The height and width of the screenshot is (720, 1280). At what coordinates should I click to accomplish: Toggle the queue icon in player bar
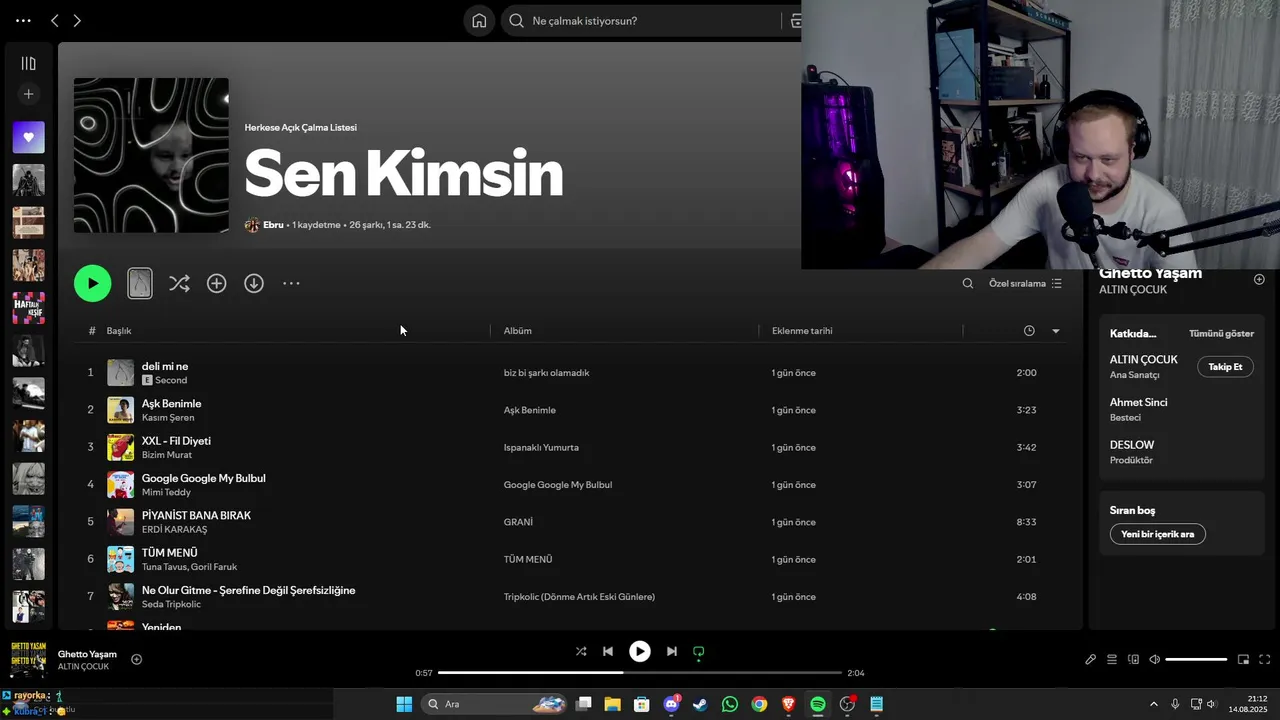coord(1112,660)
